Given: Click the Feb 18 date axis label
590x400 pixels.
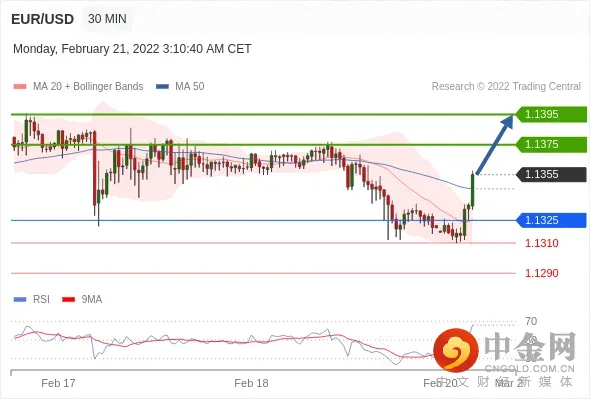Looking at the screenshot, I should click(x=251, y=383).
